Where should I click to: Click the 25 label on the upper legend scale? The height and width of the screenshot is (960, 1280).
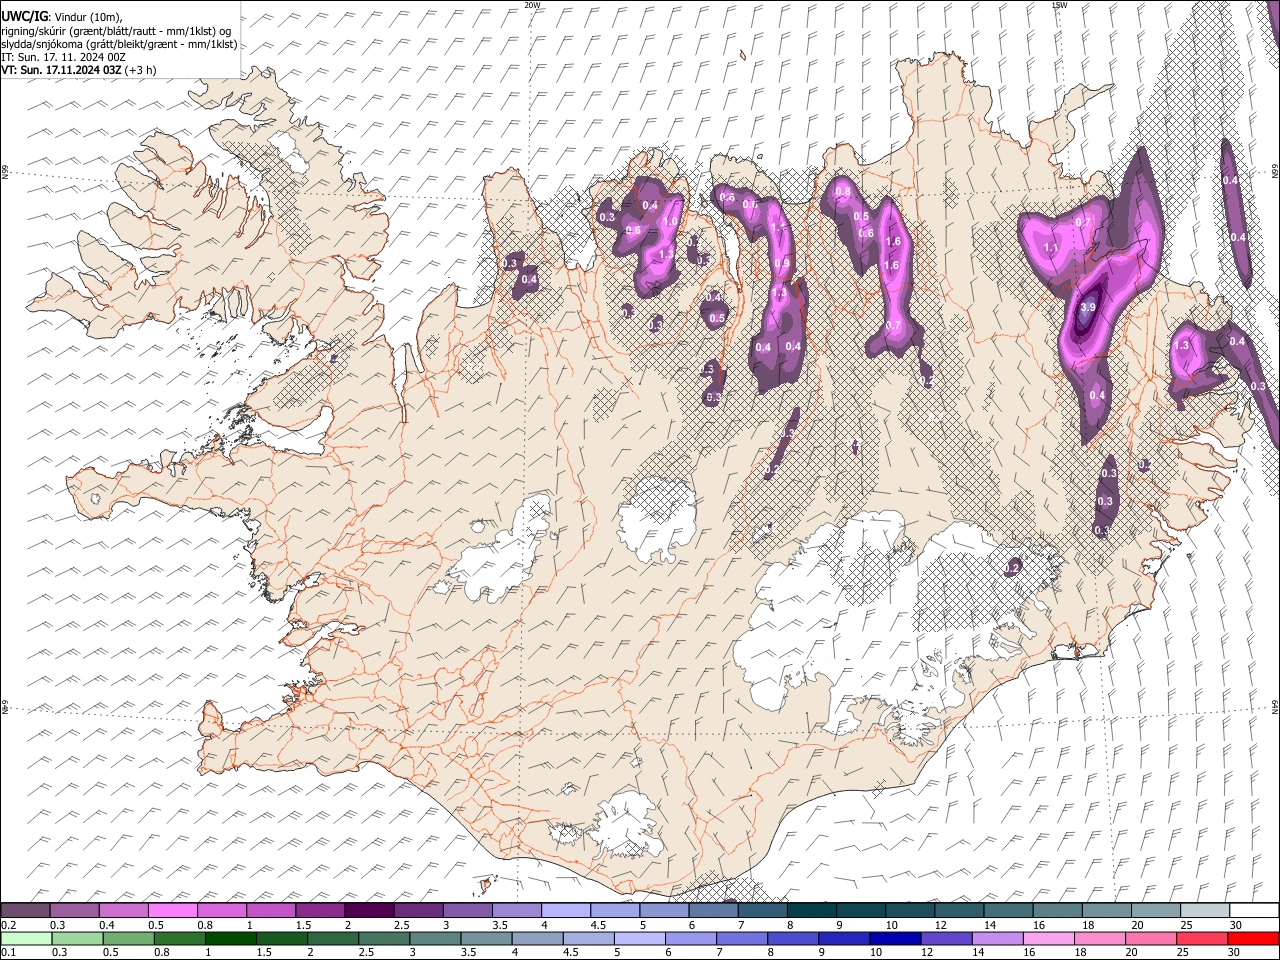coord(1186,925)
